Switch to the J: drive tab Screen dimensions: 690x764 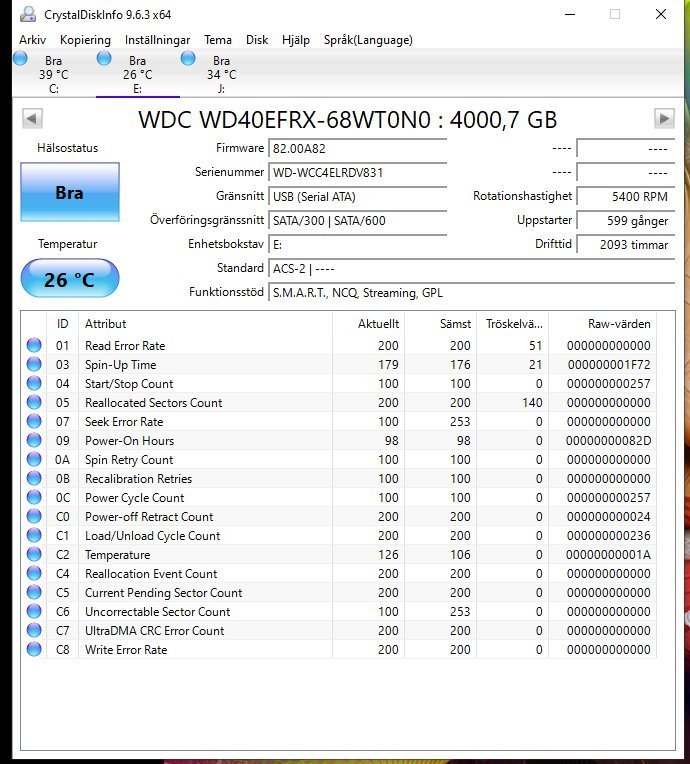point(221,75)
